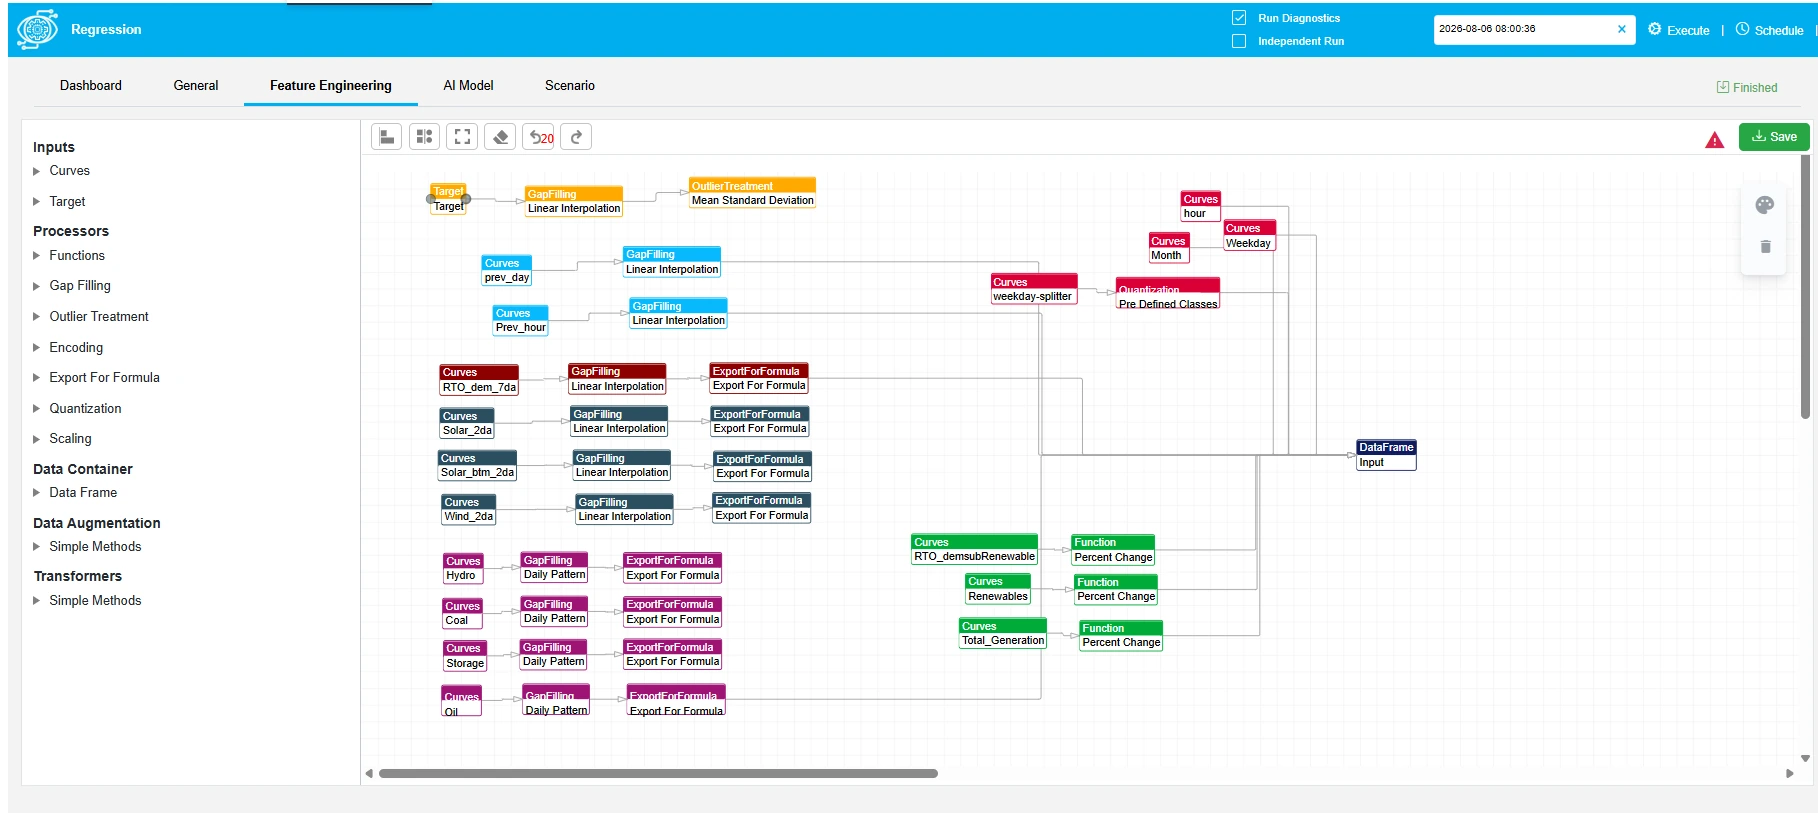Select the Curves Renewables node
1818x813 pixels.
pos(997,589)
